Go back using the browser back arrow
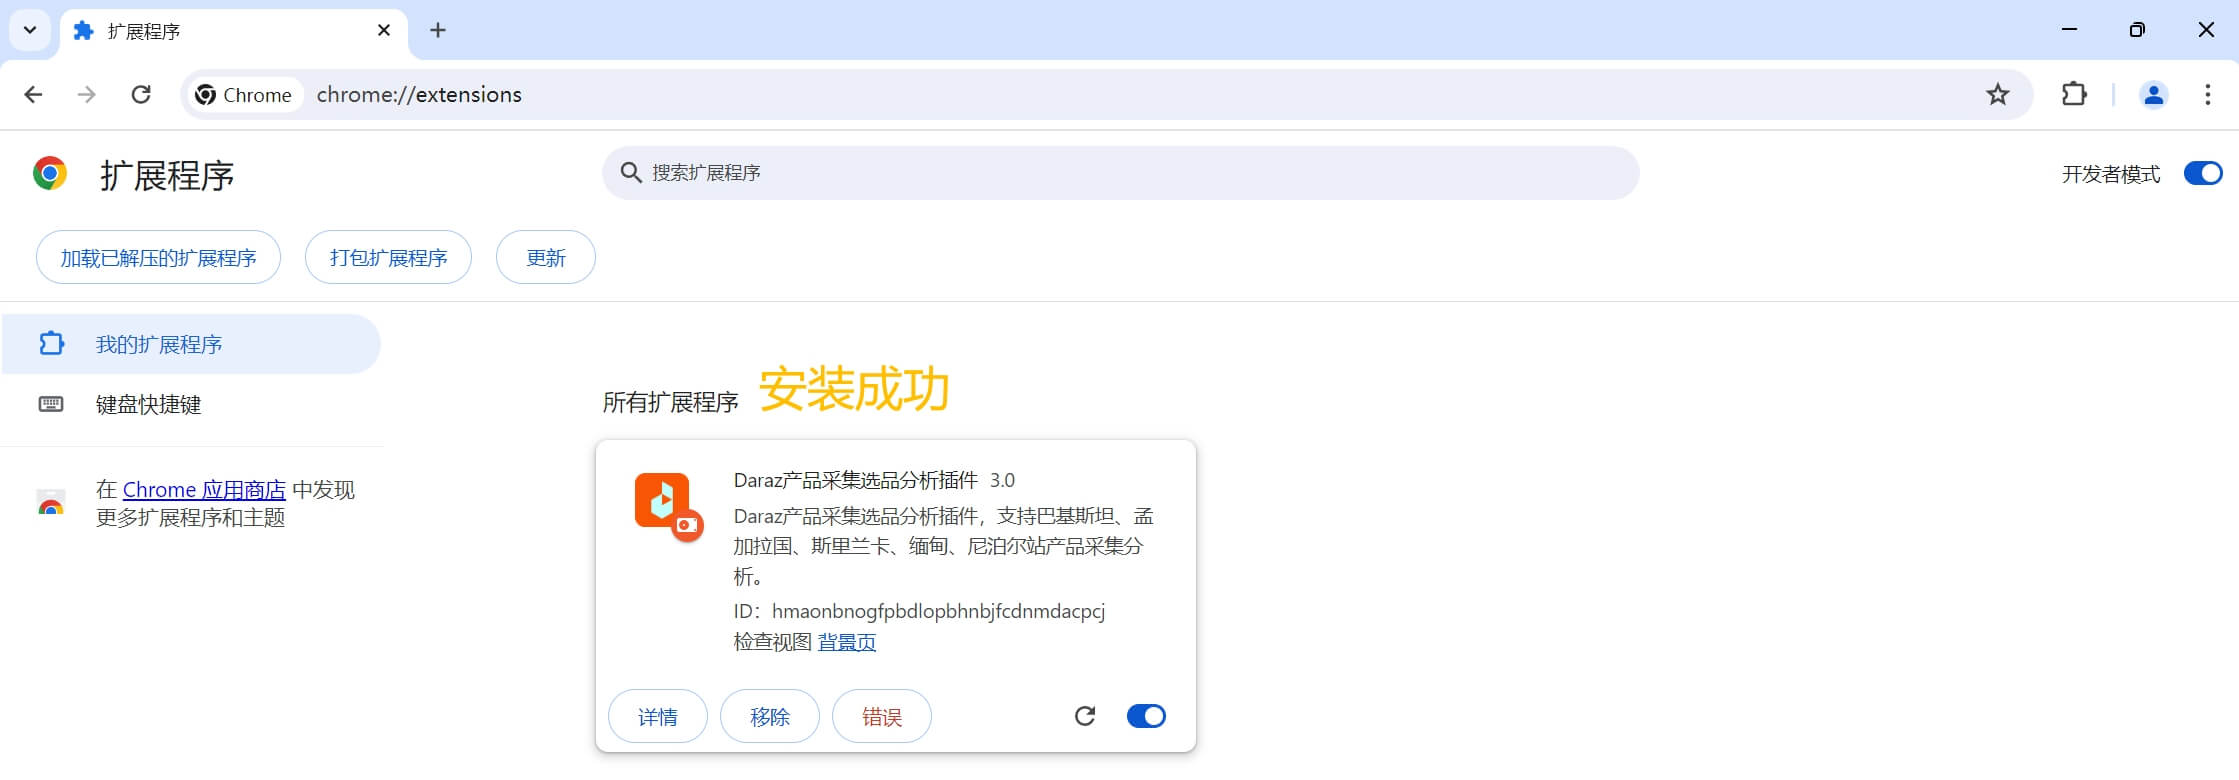 click(x=33, y=95)
